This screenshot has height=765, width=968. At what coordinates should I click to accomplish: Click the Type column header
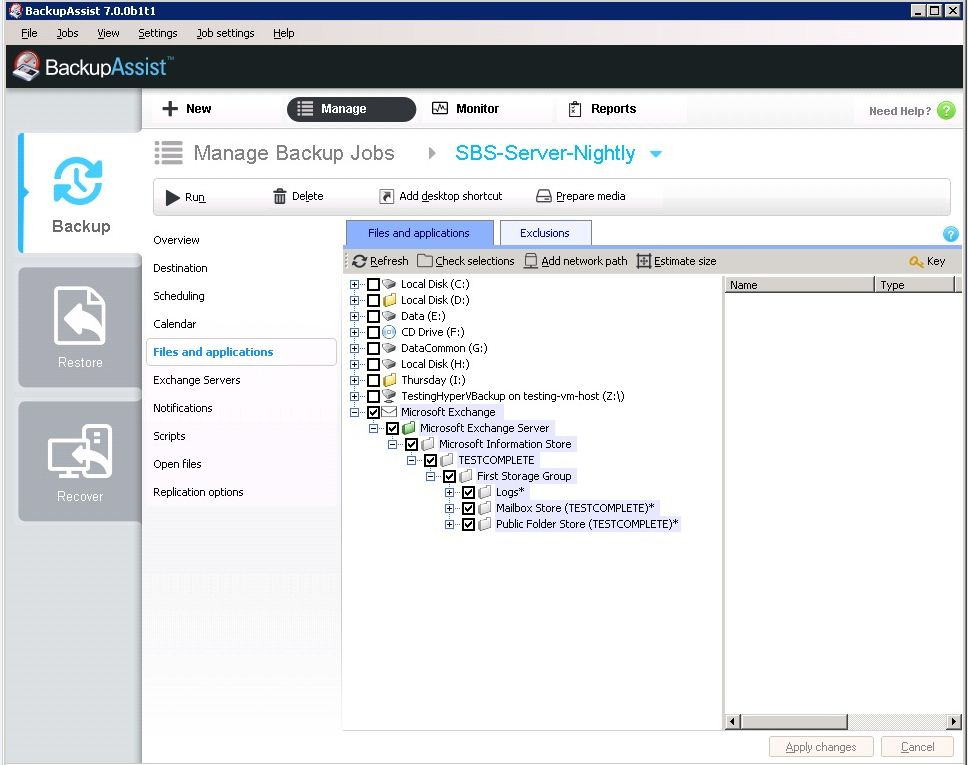pos(915,285)
